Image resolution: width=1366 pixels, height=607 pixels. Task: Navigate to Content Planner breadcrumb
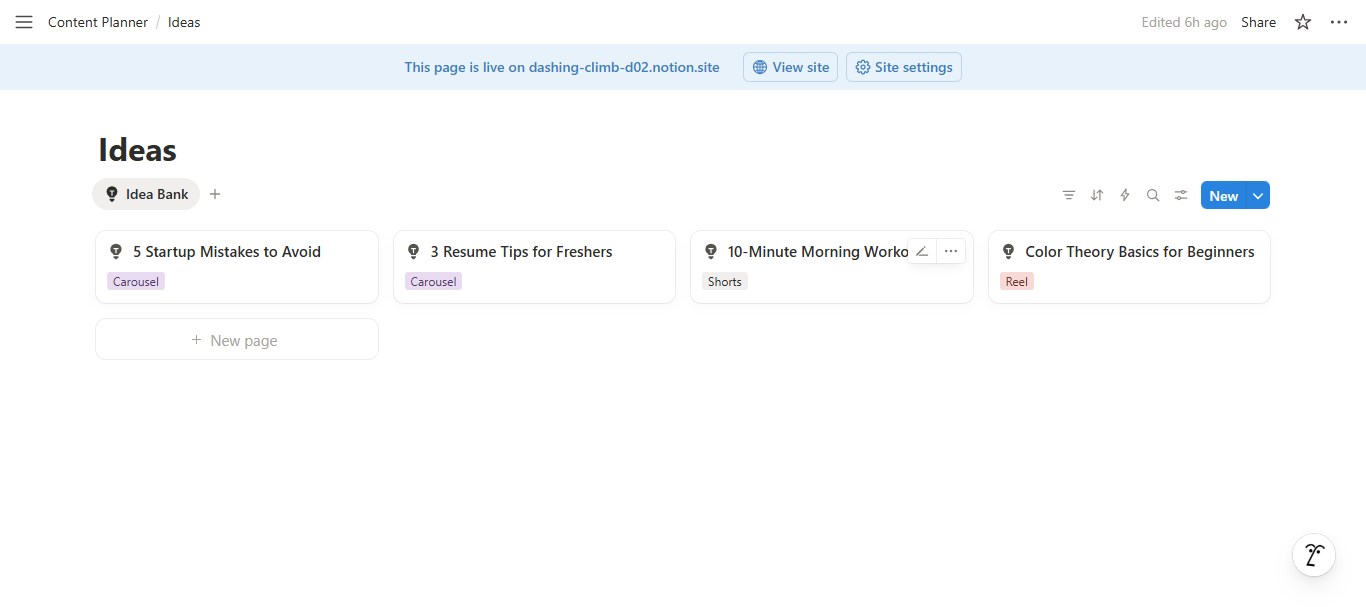(98, 22)
